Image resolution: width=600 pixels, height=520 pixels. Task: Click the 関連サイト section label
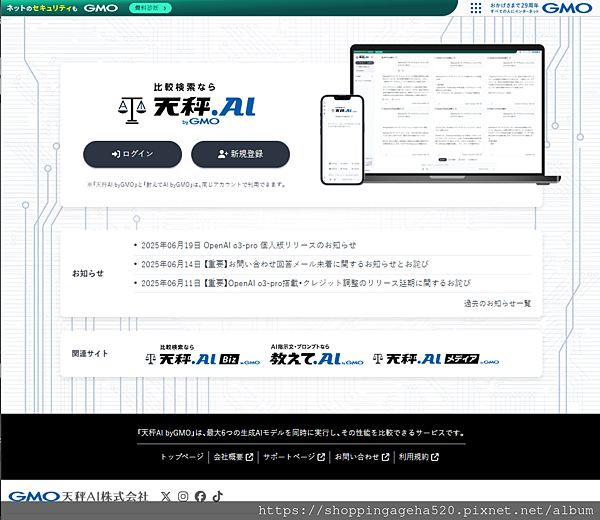90,354
